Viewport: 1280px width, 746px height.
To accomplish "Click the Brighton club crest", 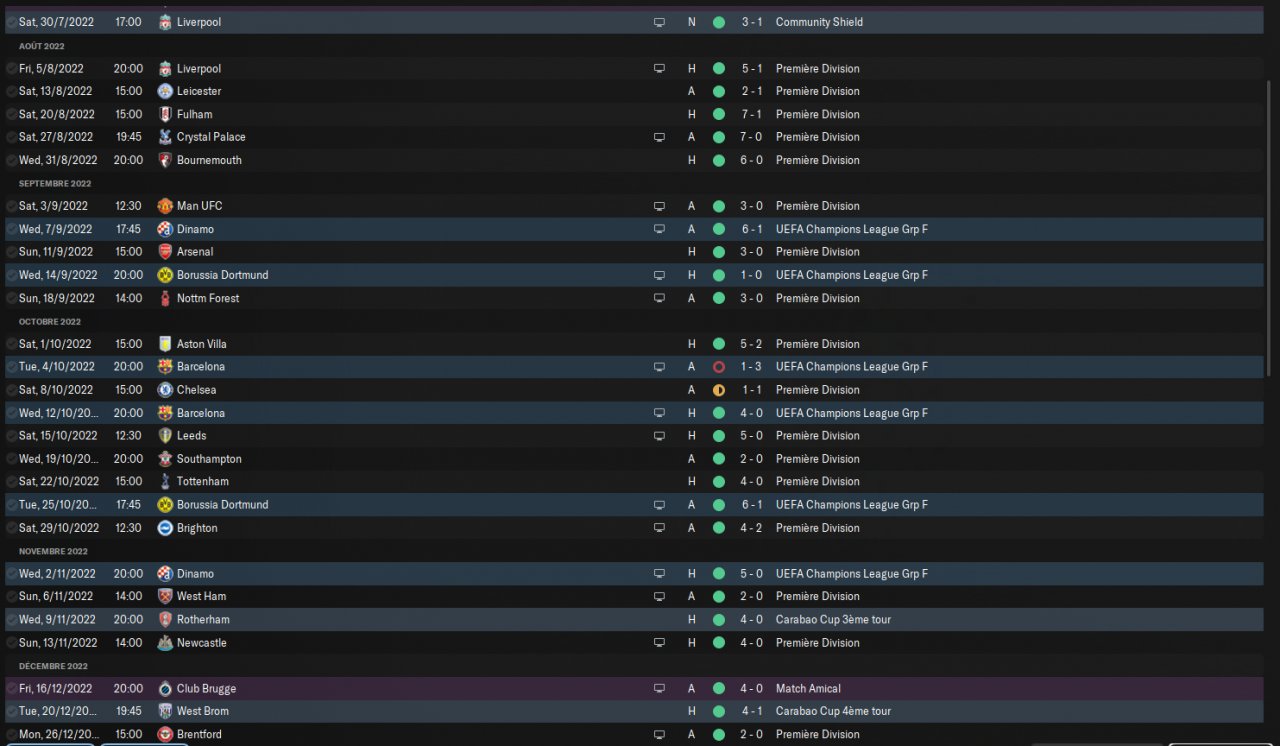I will 165,528.
